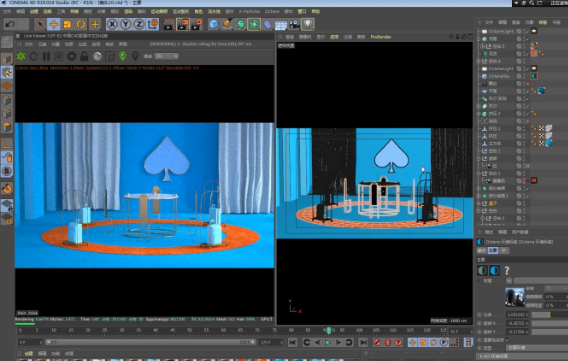Expand the null object above second OctaneLight

(x=479, y=61)
